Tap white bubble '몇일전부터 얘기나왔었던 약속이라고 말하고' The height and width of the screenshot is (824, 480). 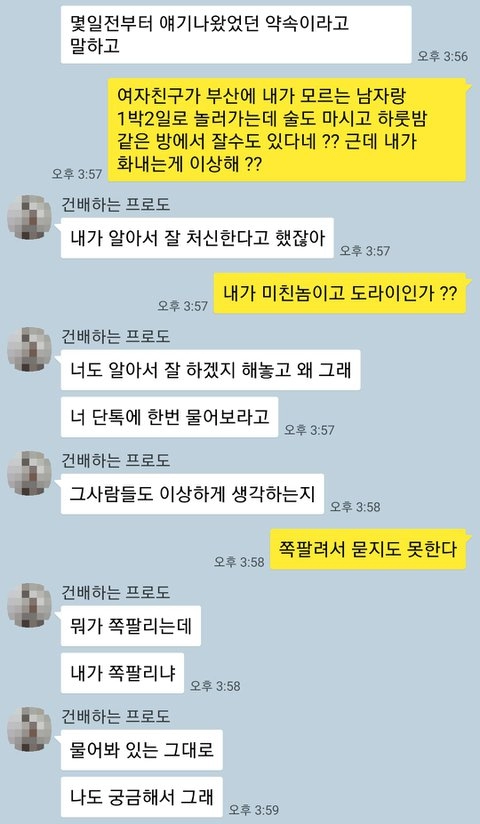click(236, 35)
